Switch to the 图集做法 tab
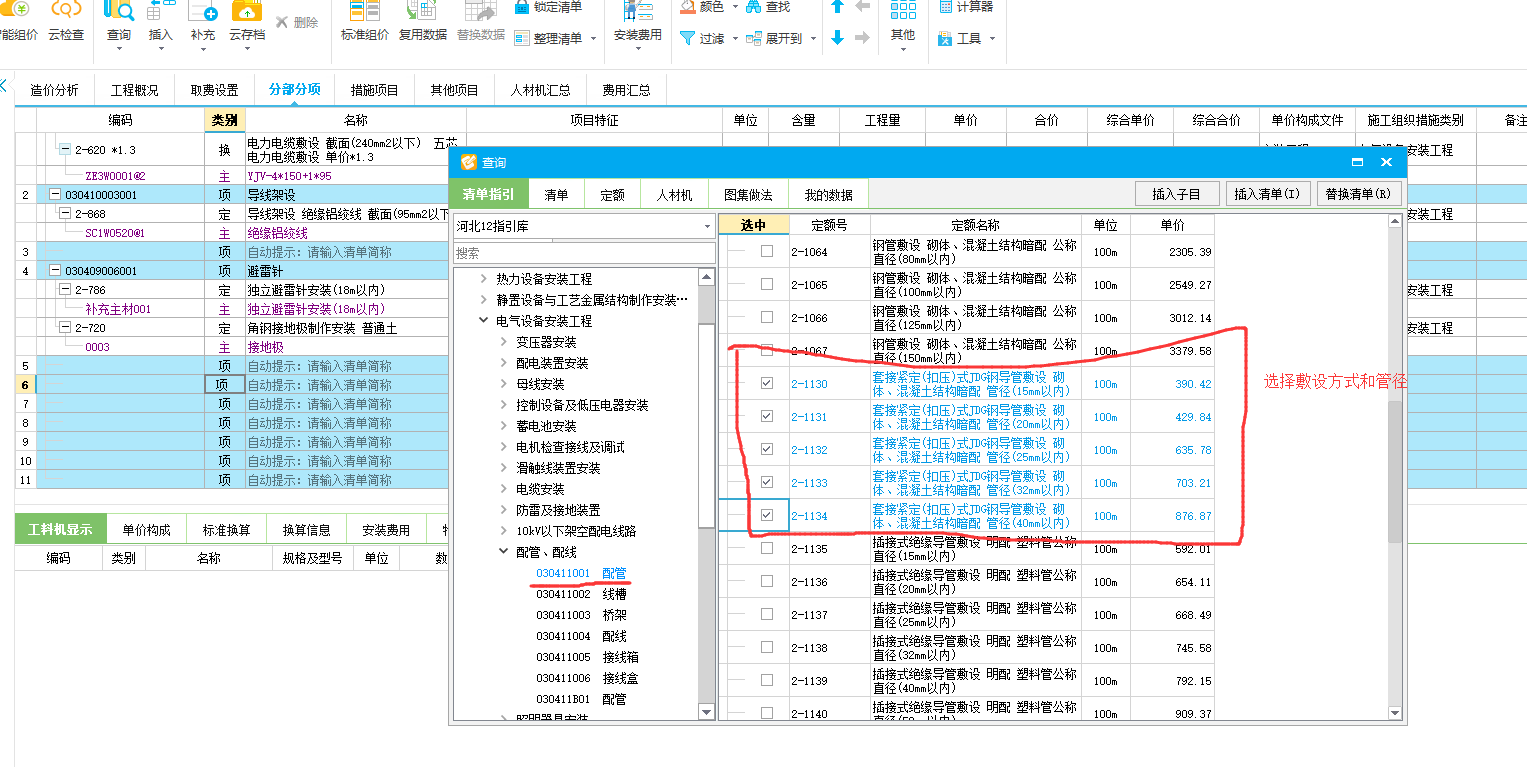 pyautogui.click(x=748, y=195)
